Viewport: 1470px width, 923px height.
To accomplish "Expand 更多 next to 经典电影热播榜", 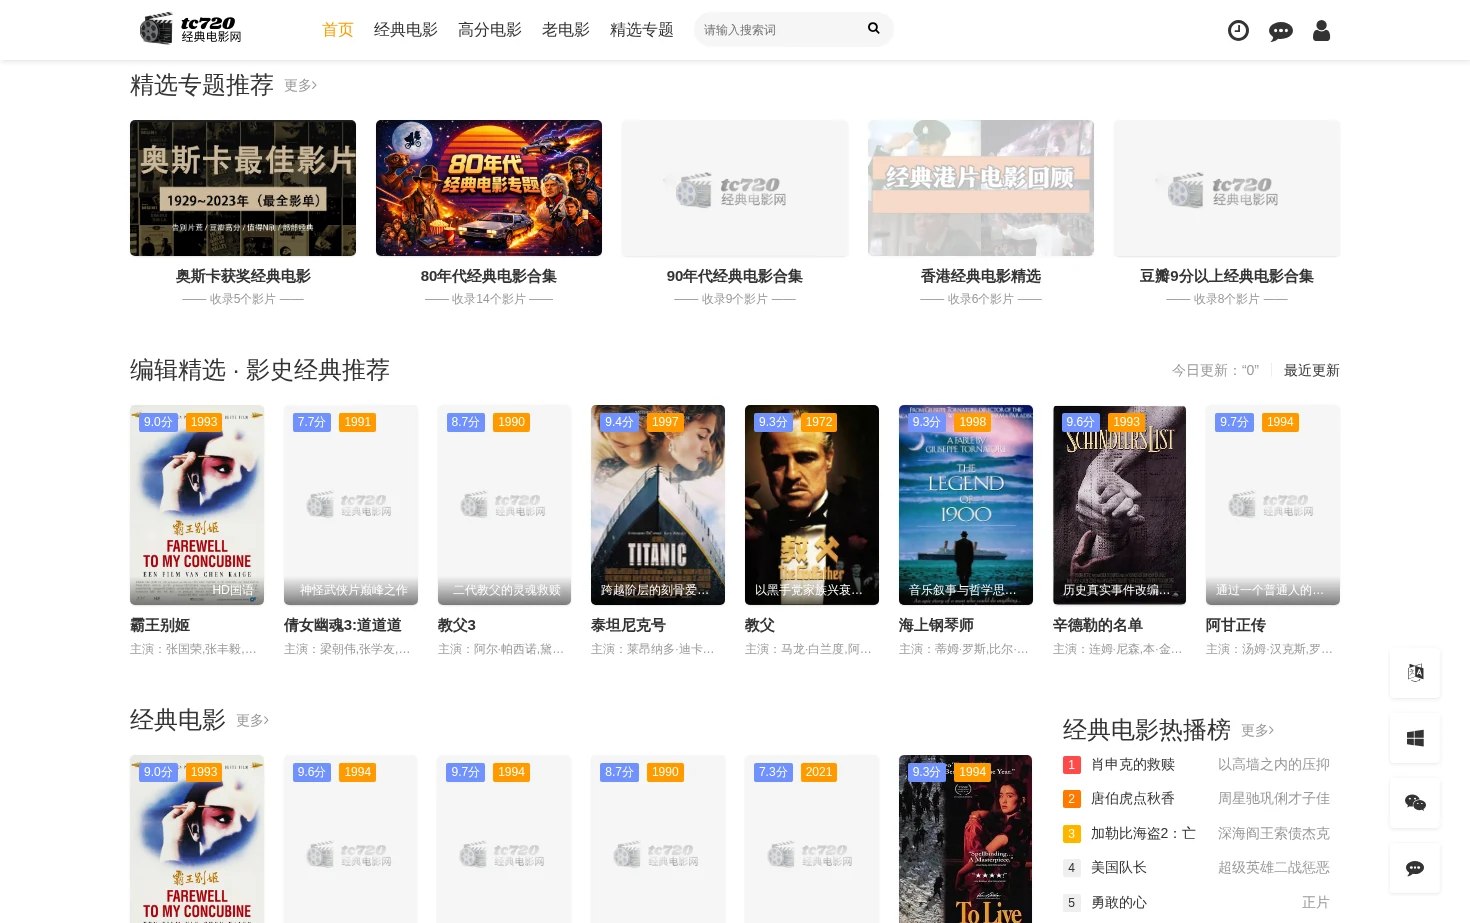I will click(x=1257, y=730).
